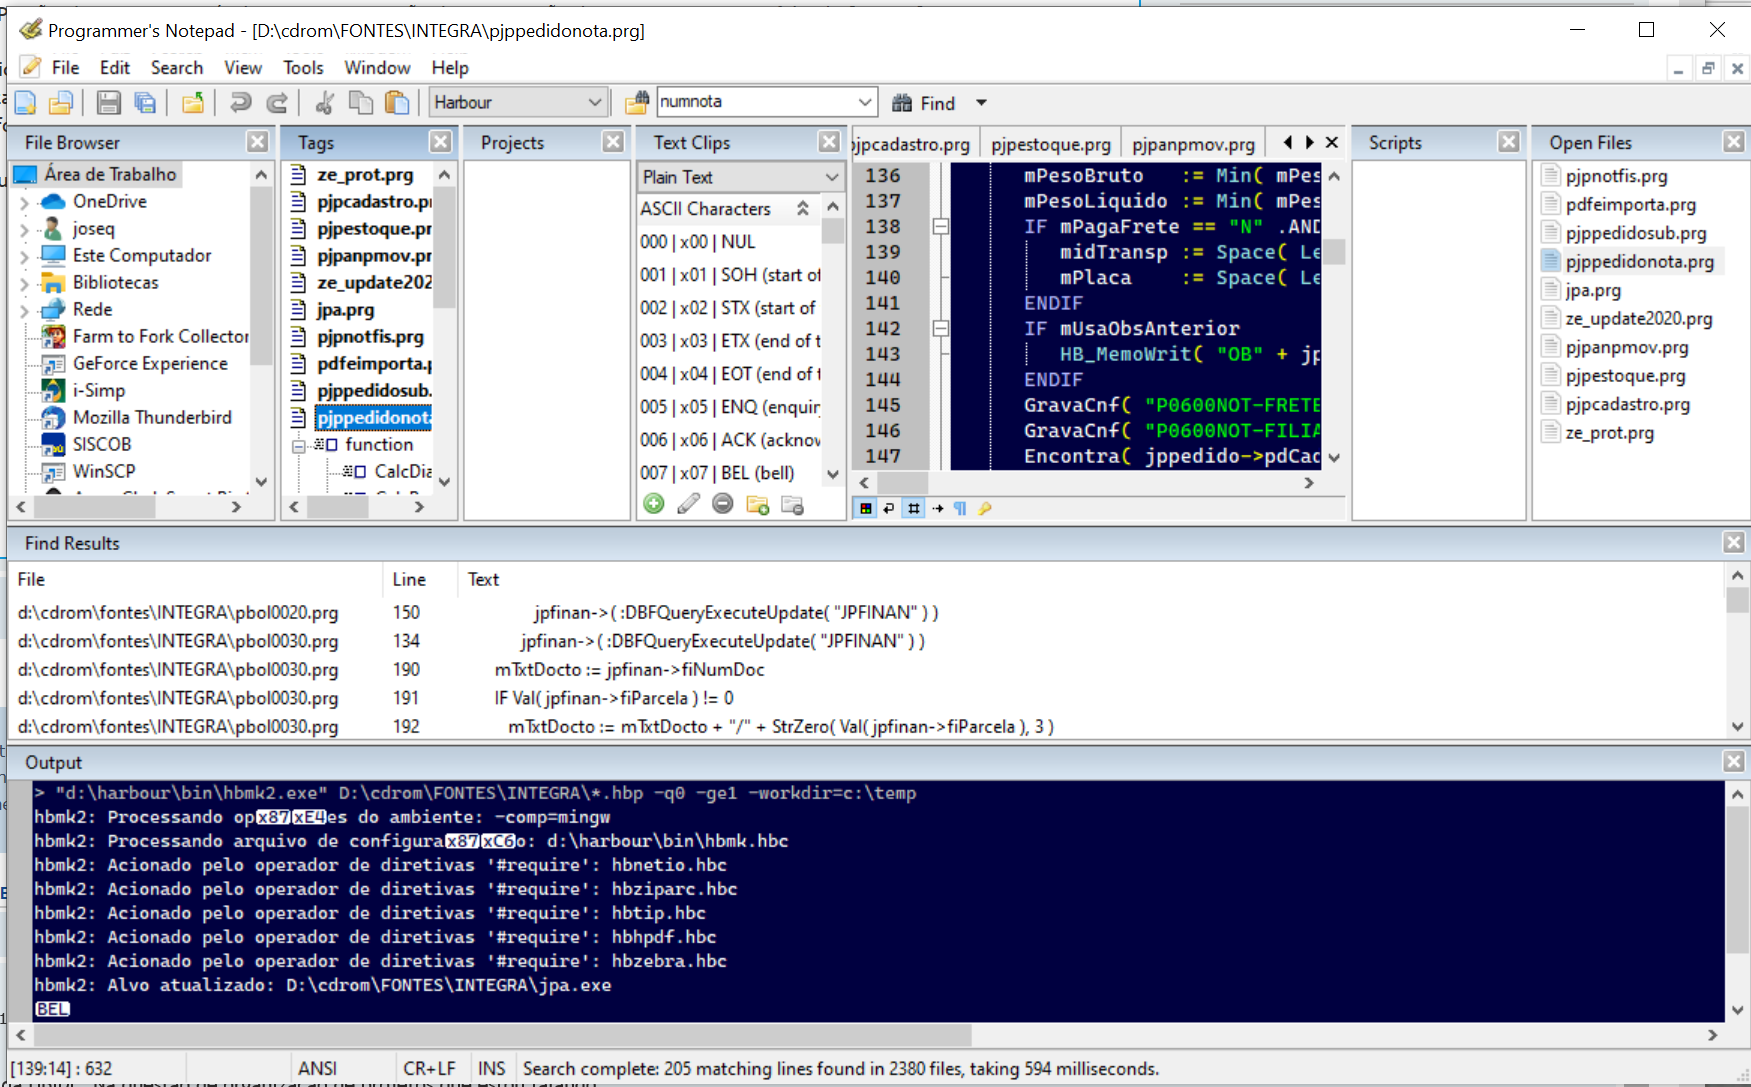Open jpa.prg in Open Files list

[1592, 290]
